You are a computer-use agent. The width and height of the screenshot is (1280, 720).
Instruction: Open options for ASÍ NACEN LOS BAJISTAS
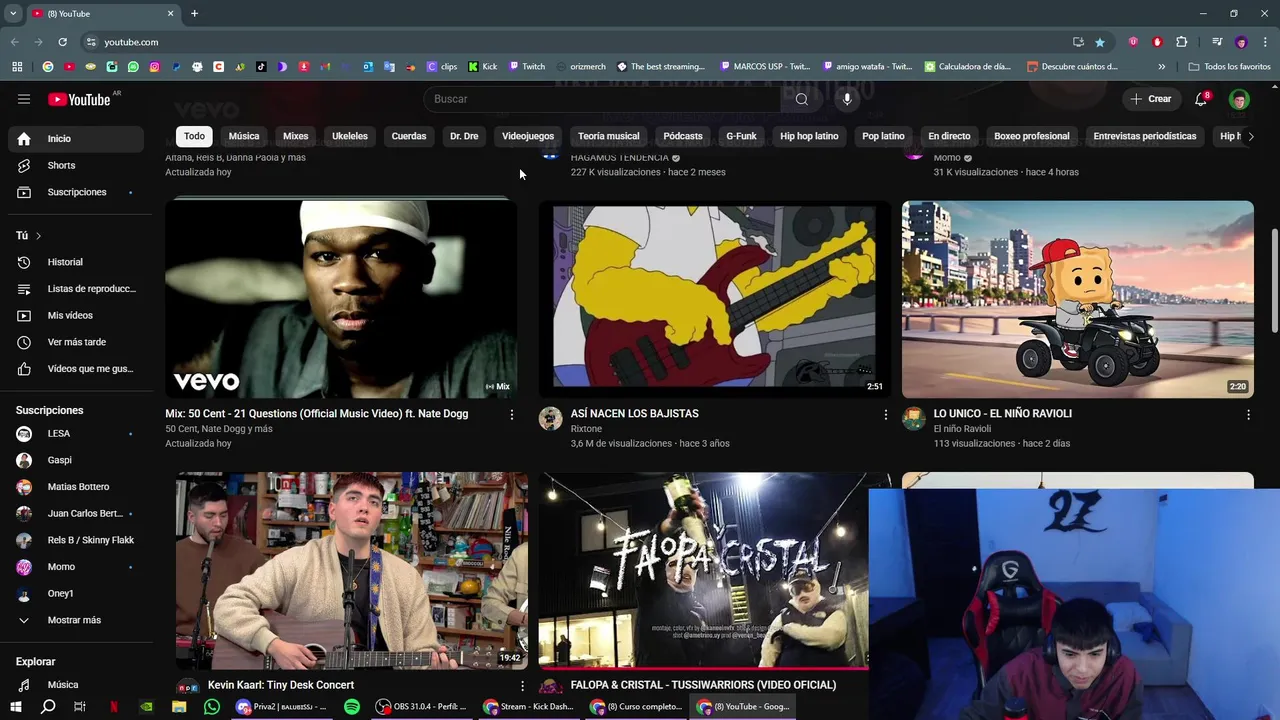tap(885, 414)
